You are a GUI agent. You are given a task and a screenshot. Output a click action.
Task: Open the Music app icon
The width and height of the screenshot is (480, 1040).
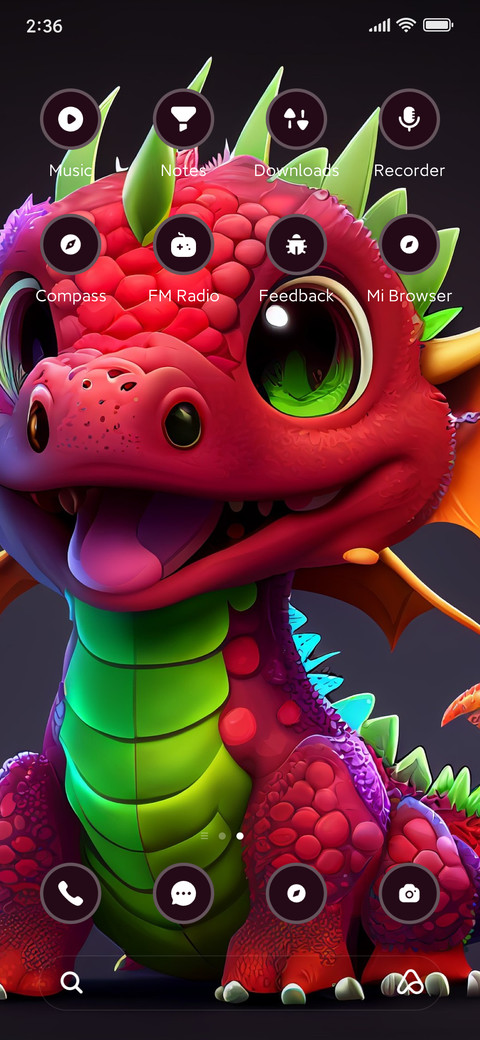coord(71,119)
